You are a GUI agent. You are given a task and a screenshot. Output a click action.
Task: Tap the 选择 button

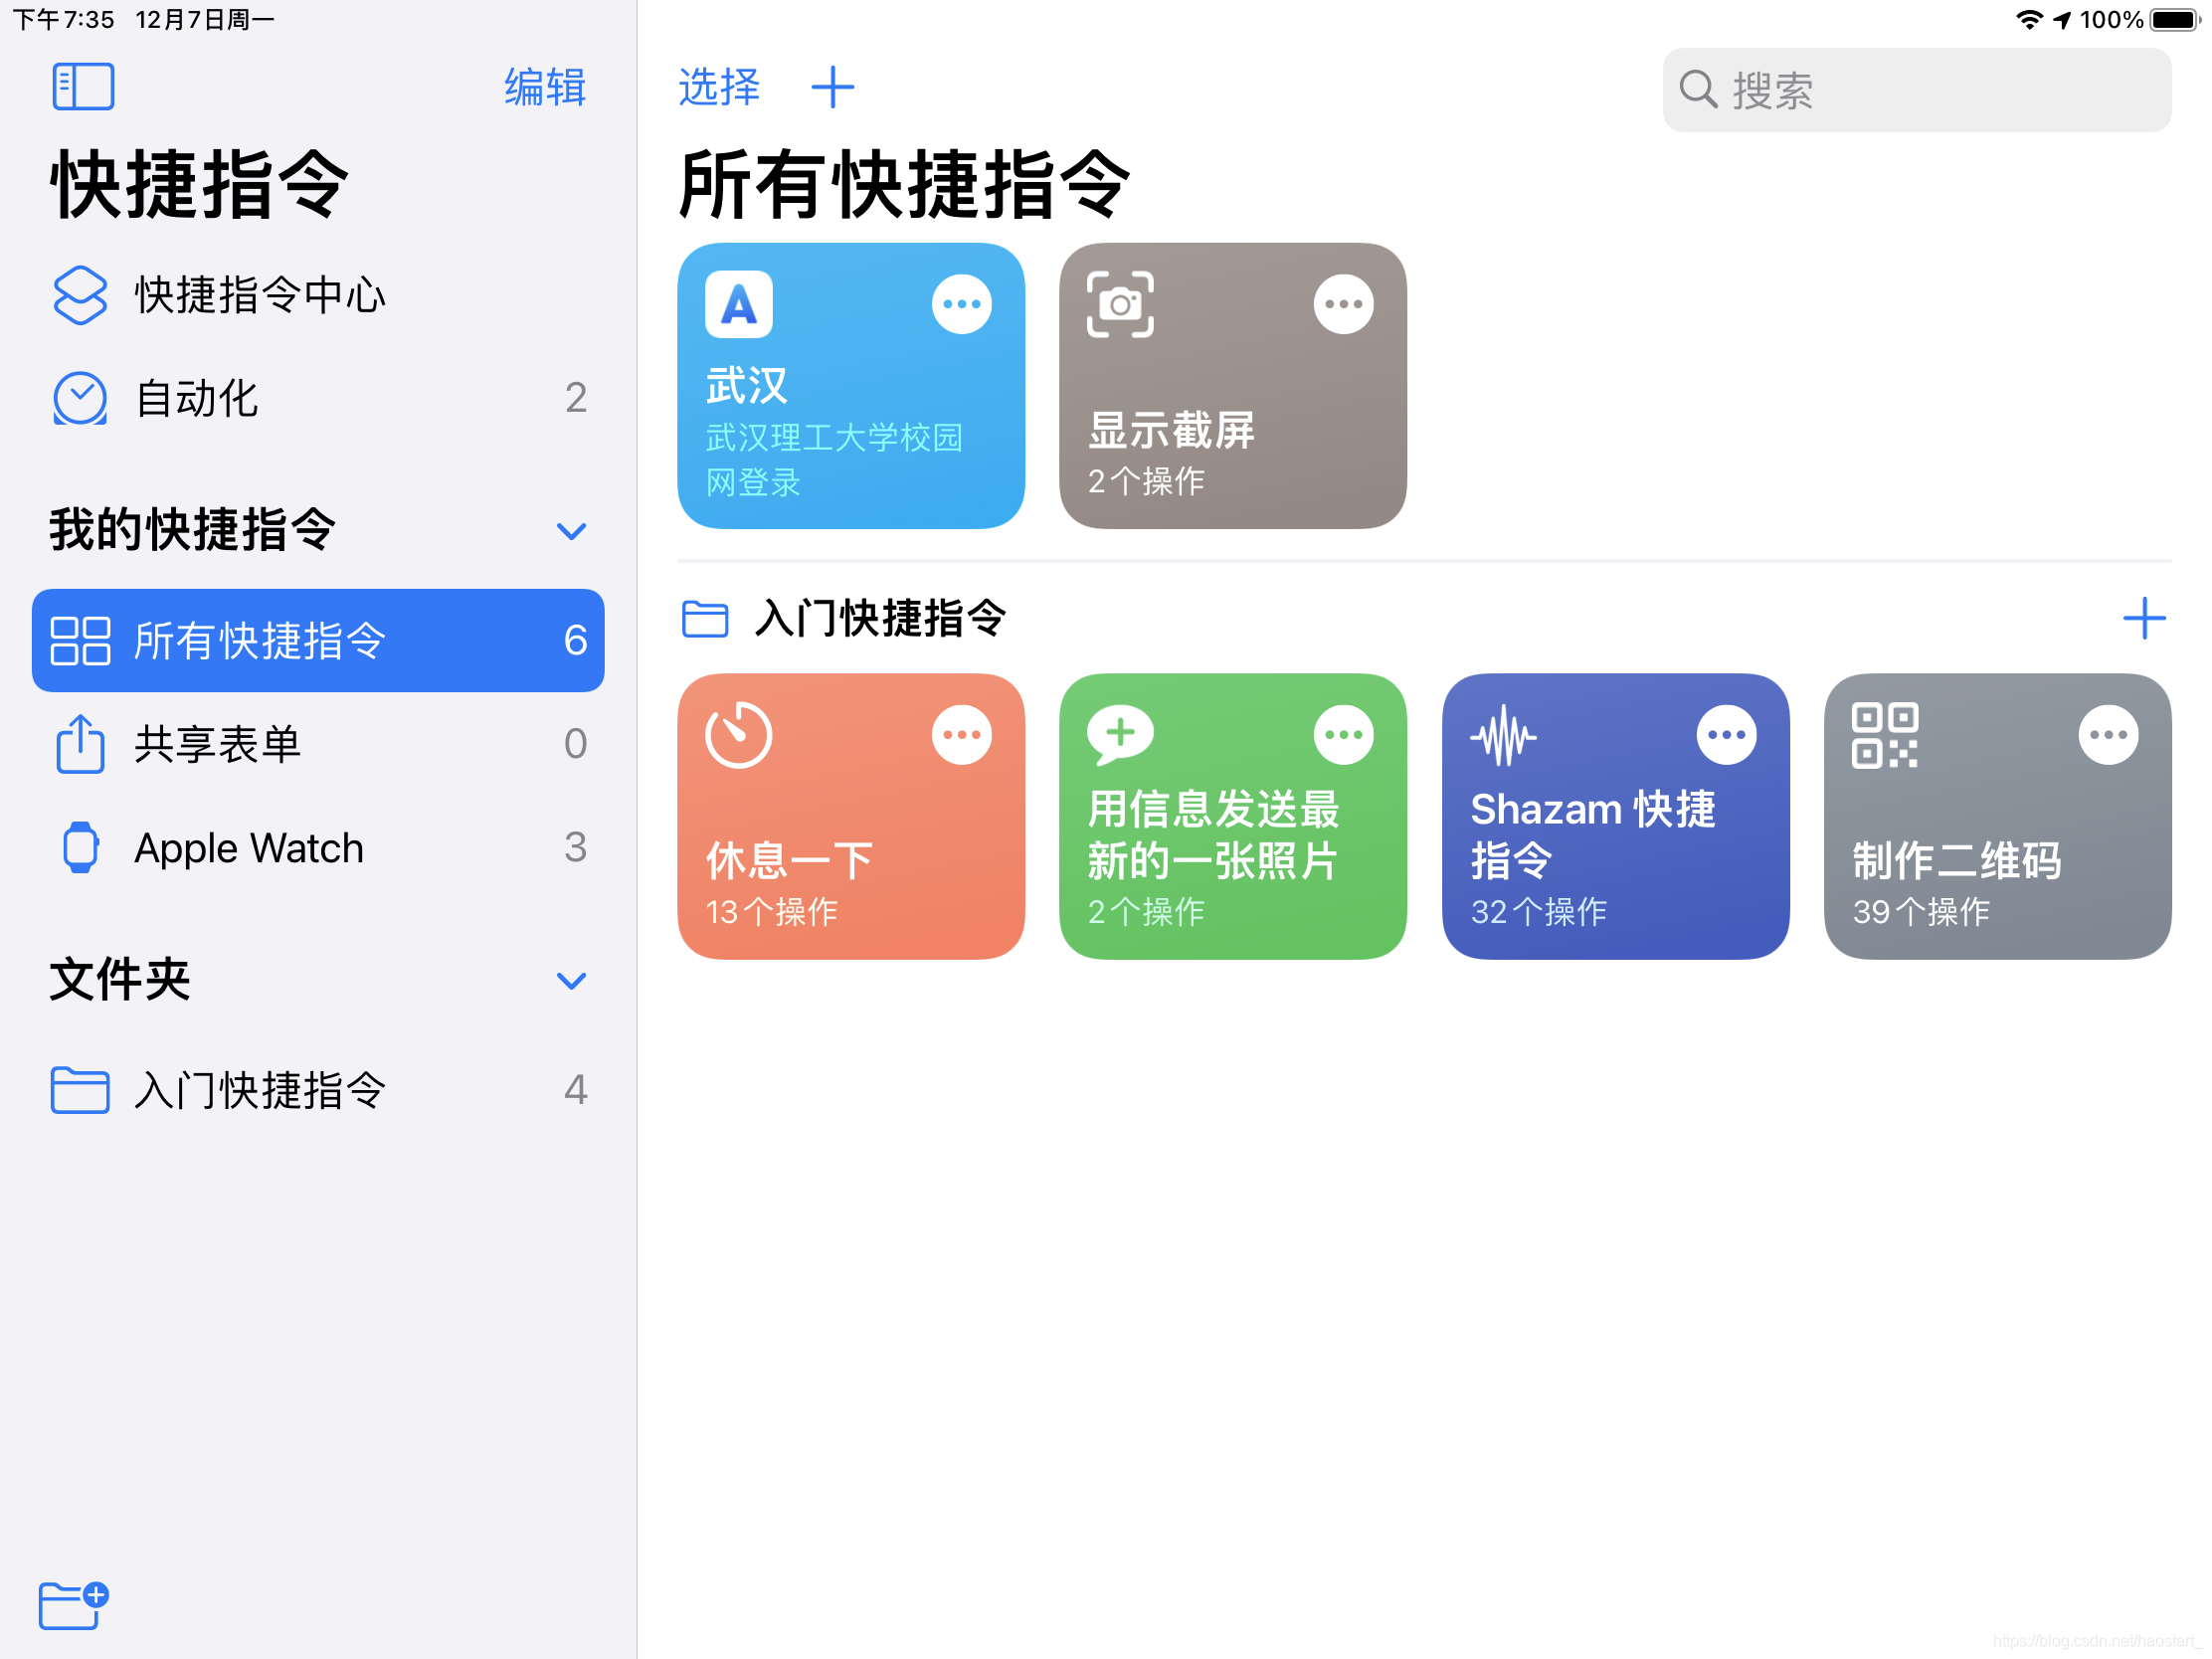pyautogui.click(x=719, y=88)
